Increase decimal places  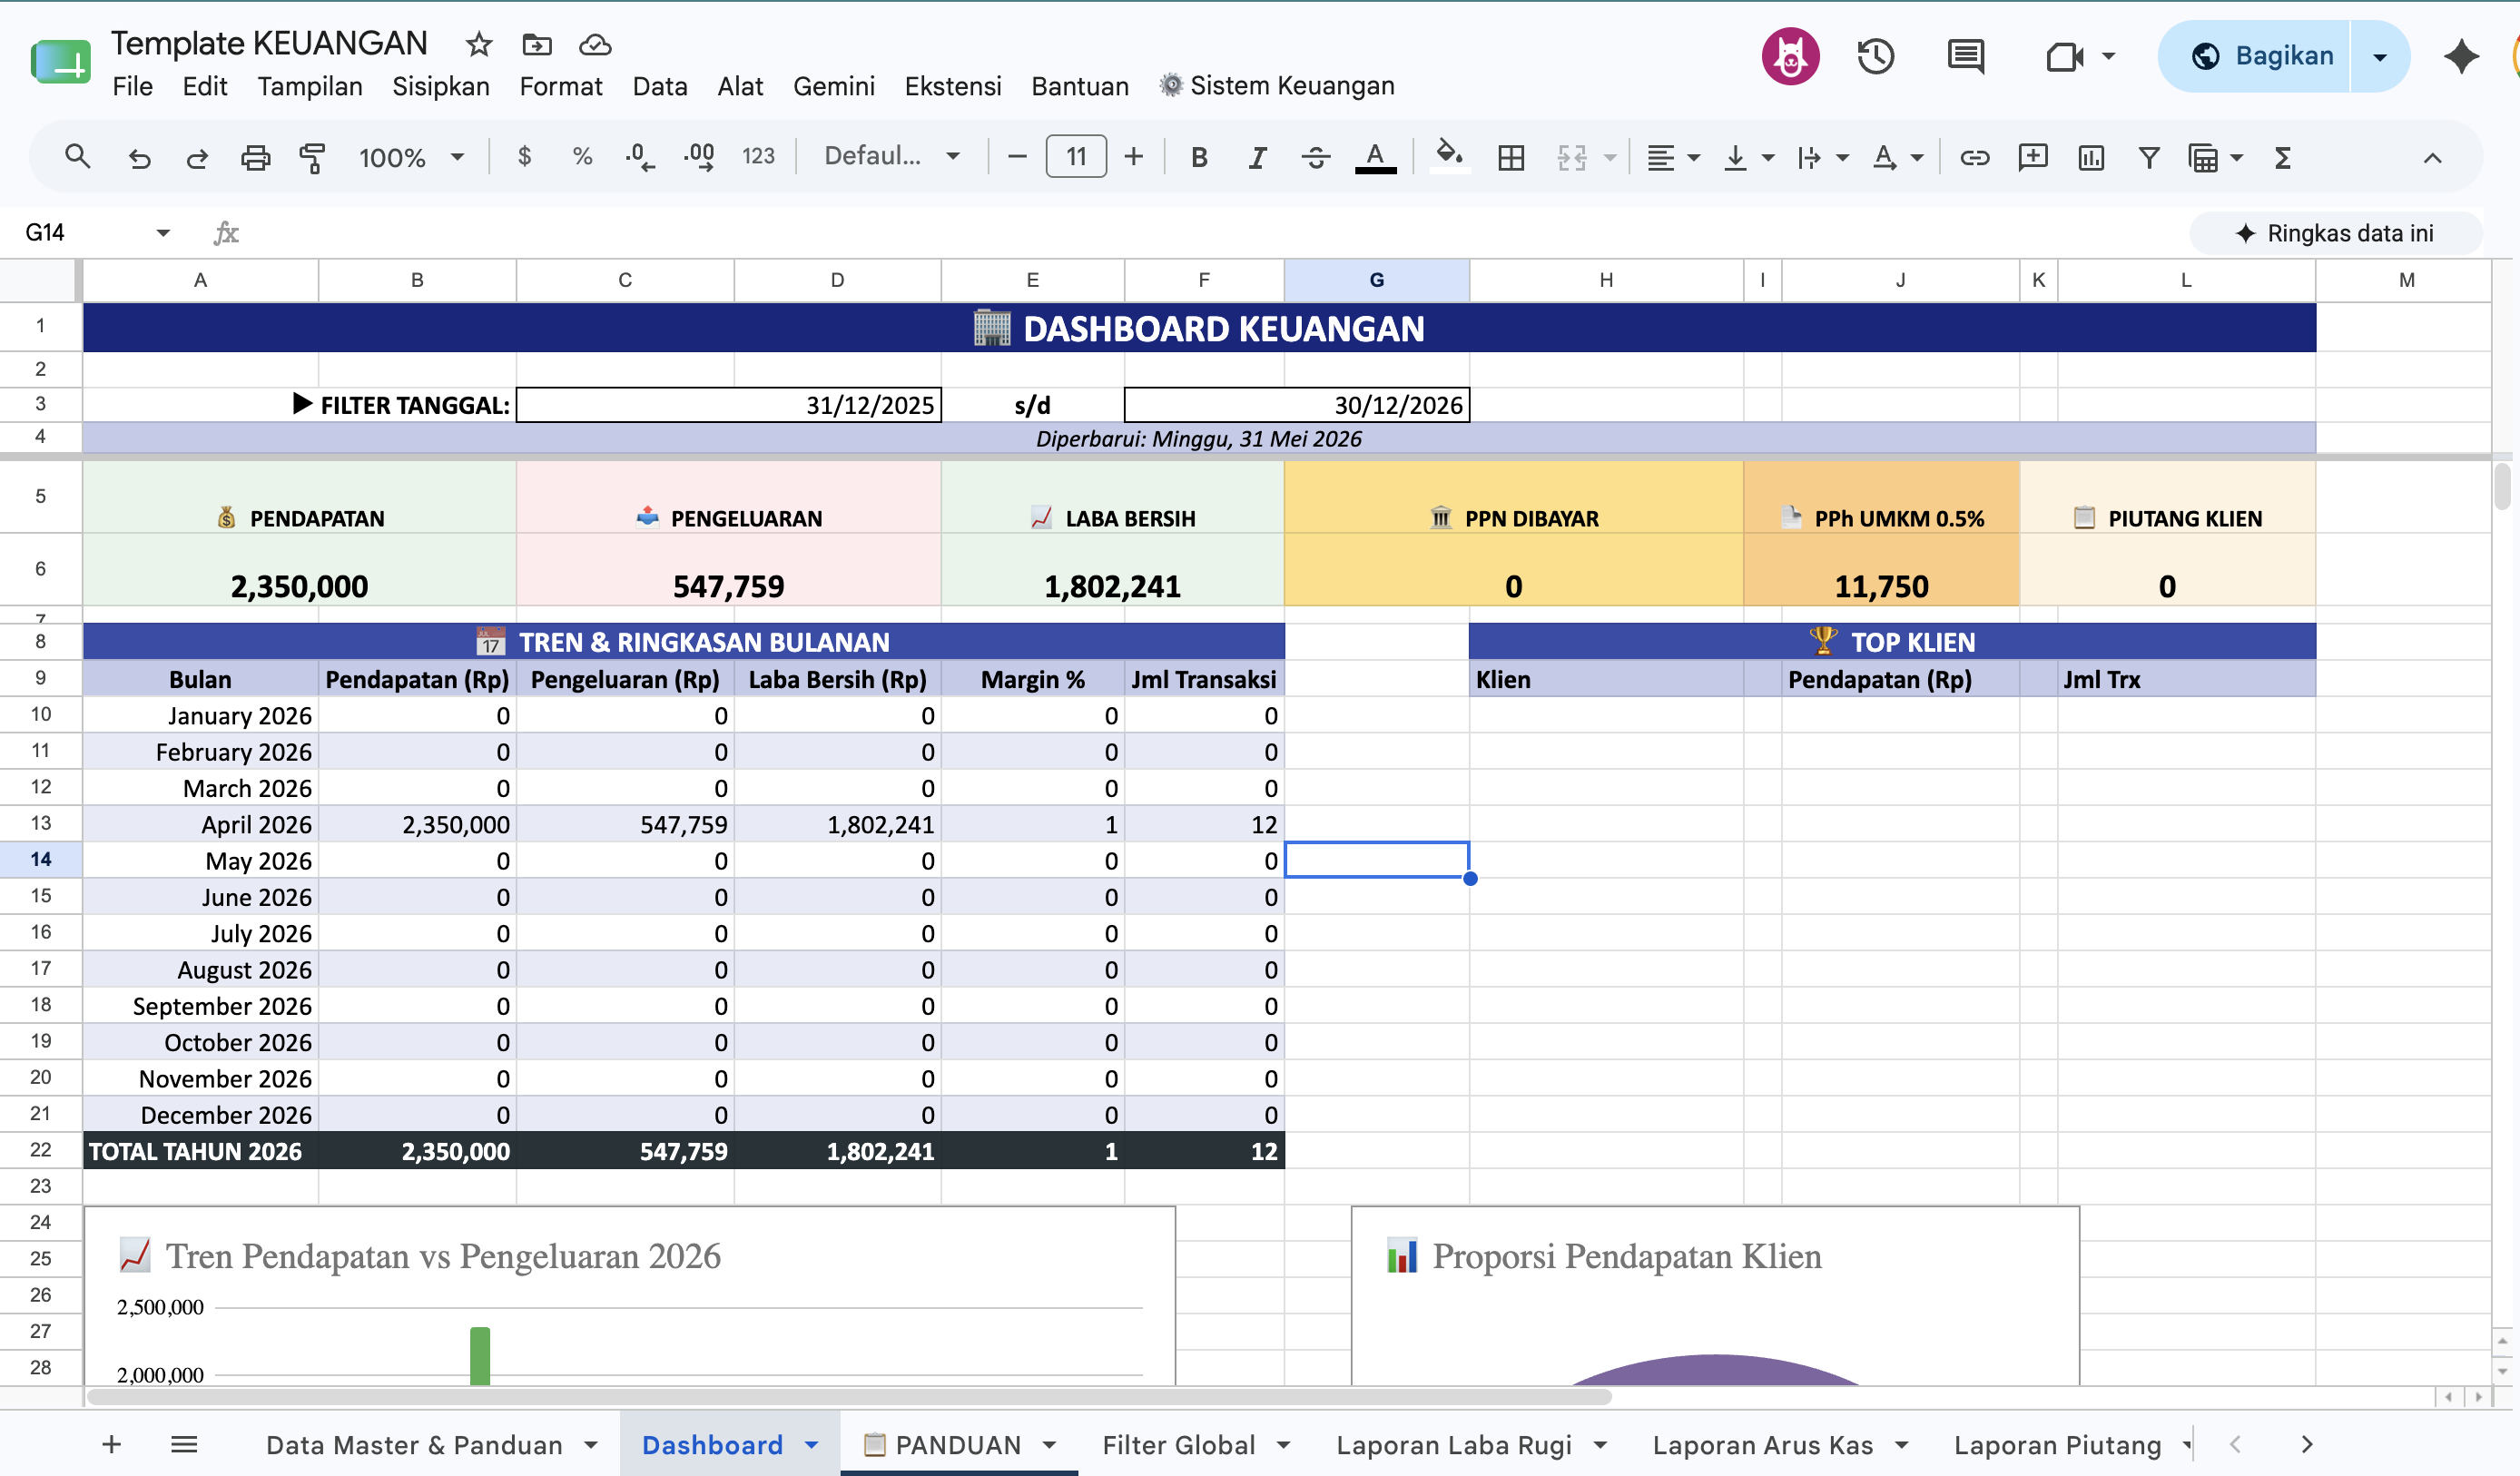pyautogui.click(x=699, y=157)
